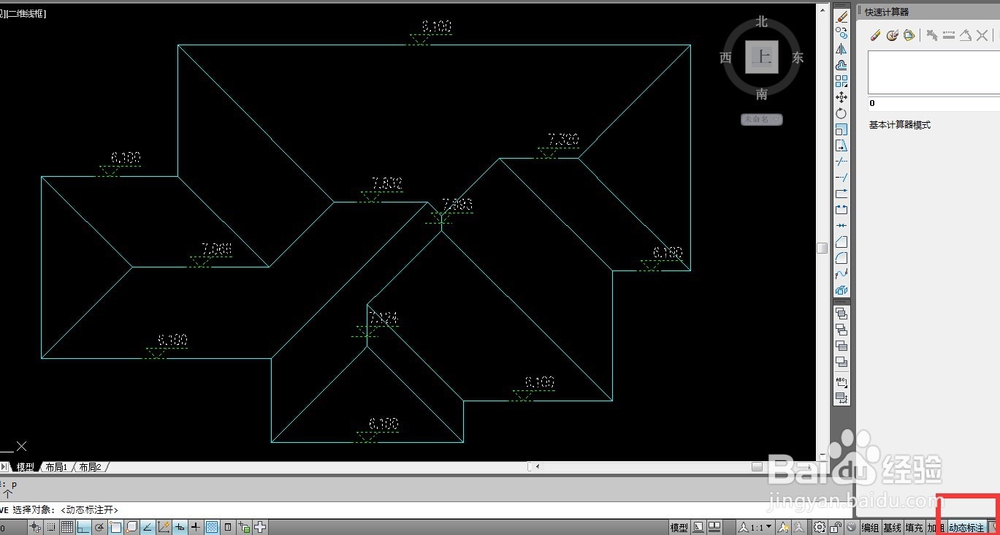
Task: Toggle Dynamic Input in status bar
Action: 180,527
